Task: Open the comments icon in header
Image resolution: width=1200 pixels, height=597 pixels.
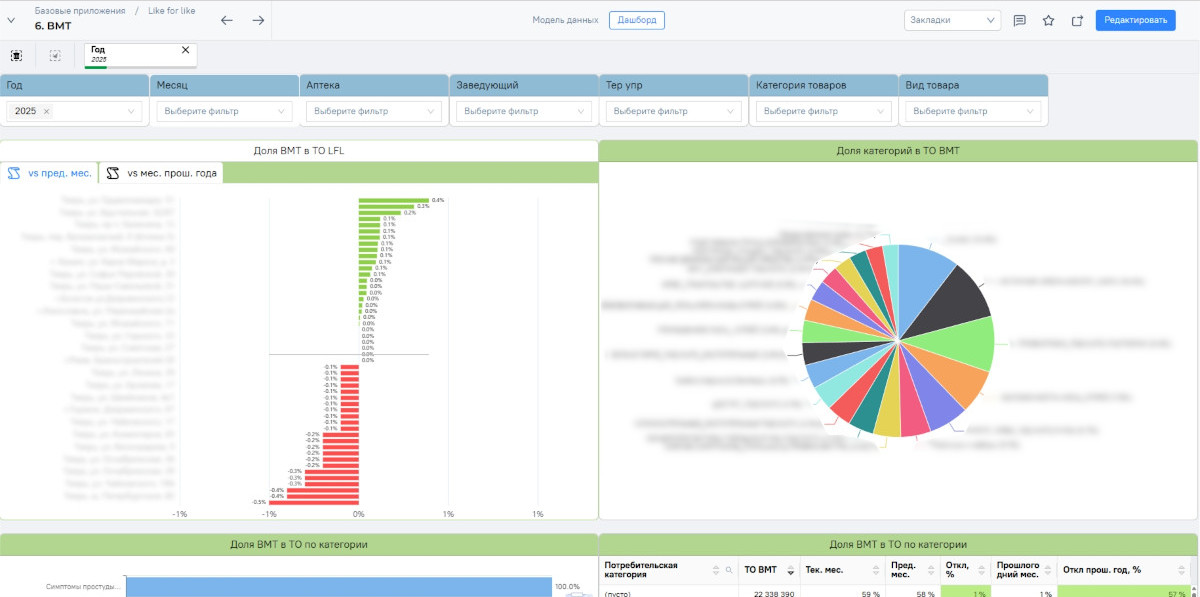Action: click(x=1020, y=20)
